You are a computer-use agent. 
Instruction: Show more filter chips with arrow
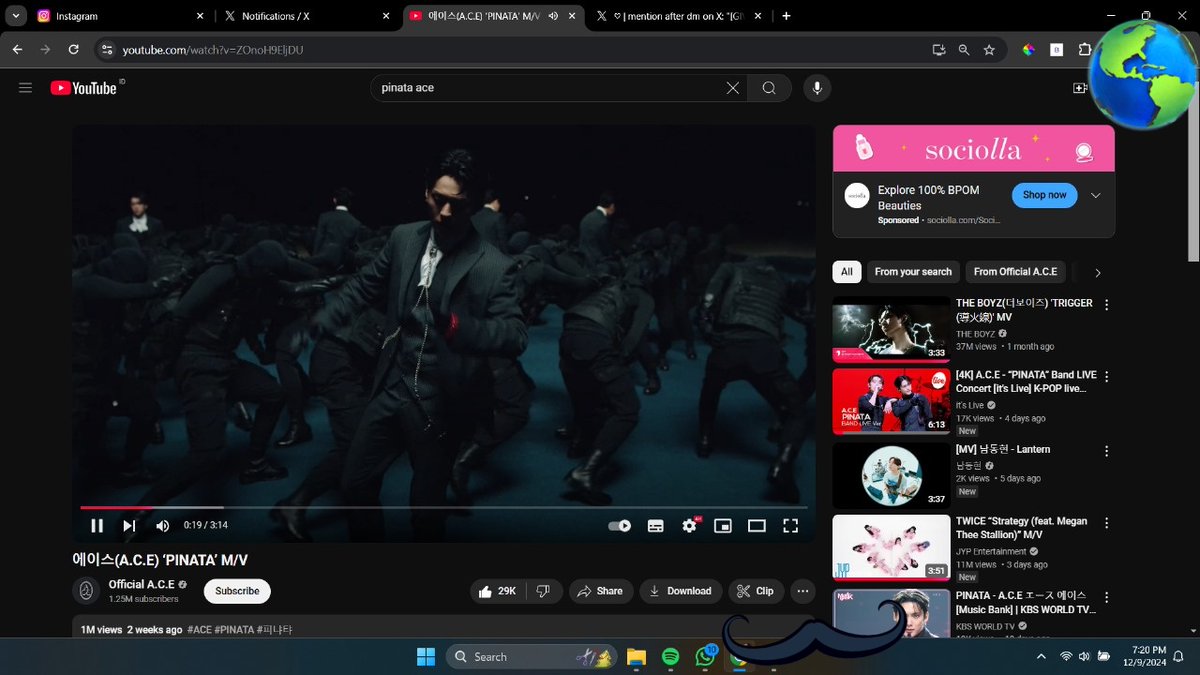[1098, 272]
